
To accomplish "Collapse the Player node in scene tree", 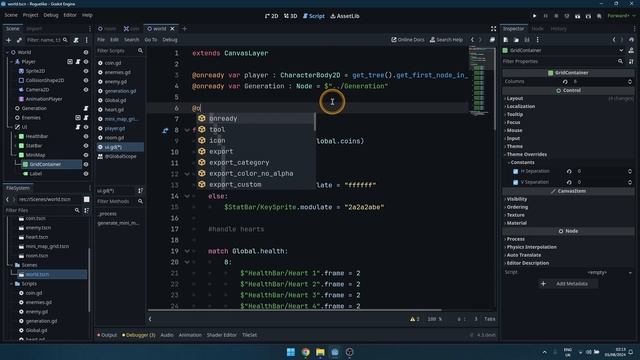I will (11, 62).
